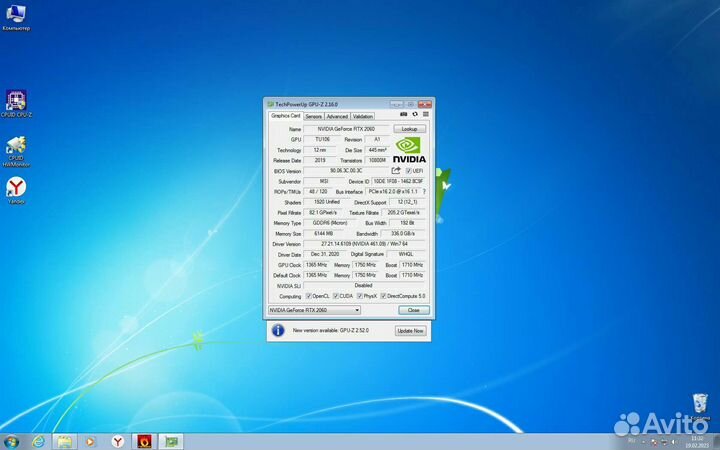Click the Driver Version field value
Viewport: 720px width, 450px height.
[364, 244]
